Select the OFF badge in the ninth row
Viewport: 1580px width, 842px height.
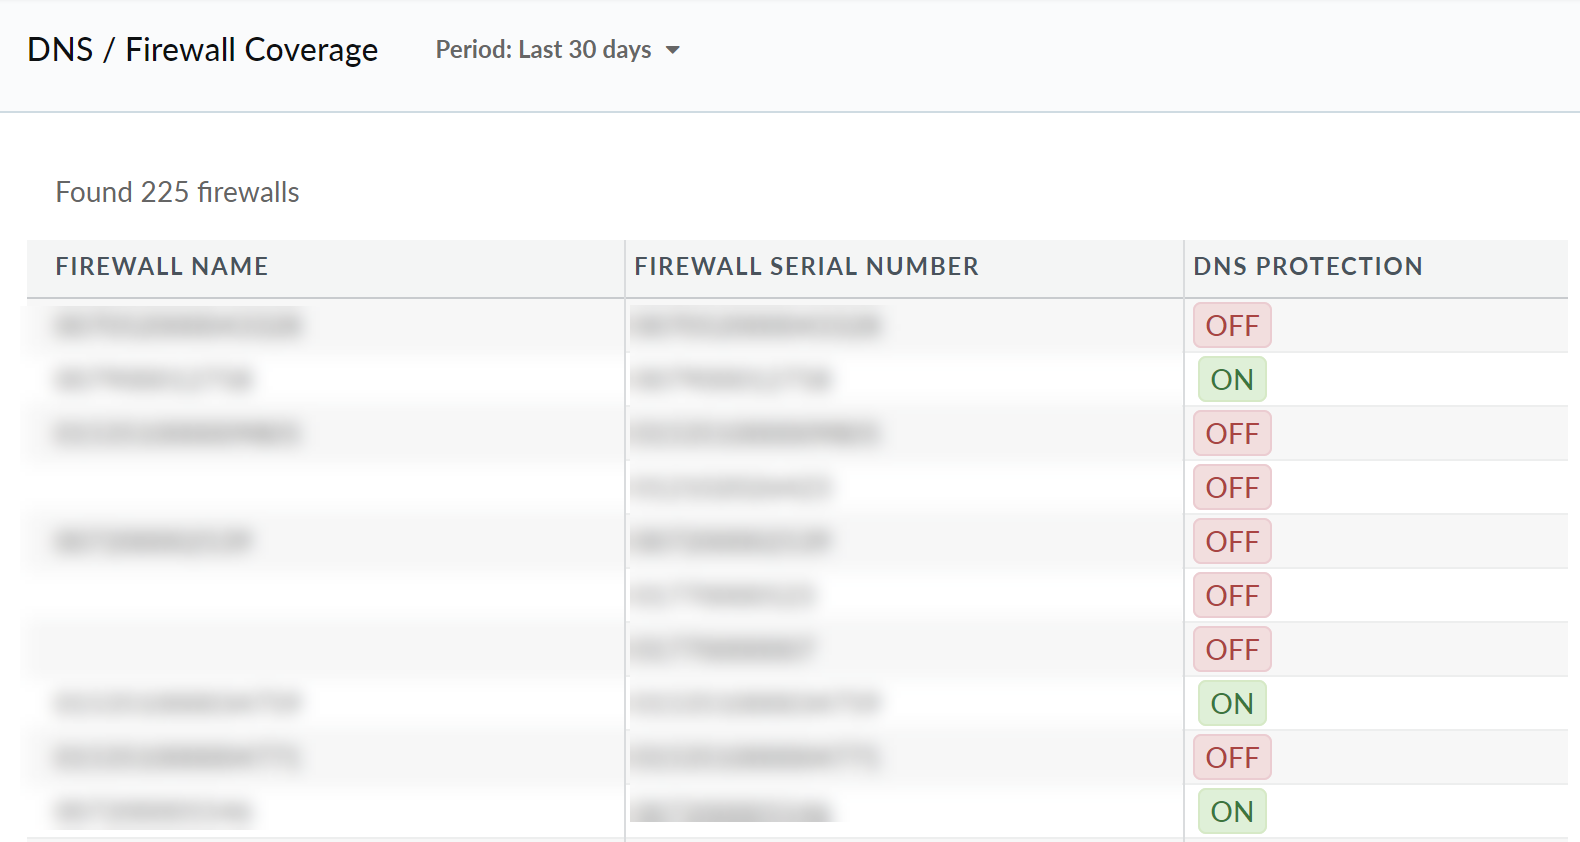coord(1232,758)
